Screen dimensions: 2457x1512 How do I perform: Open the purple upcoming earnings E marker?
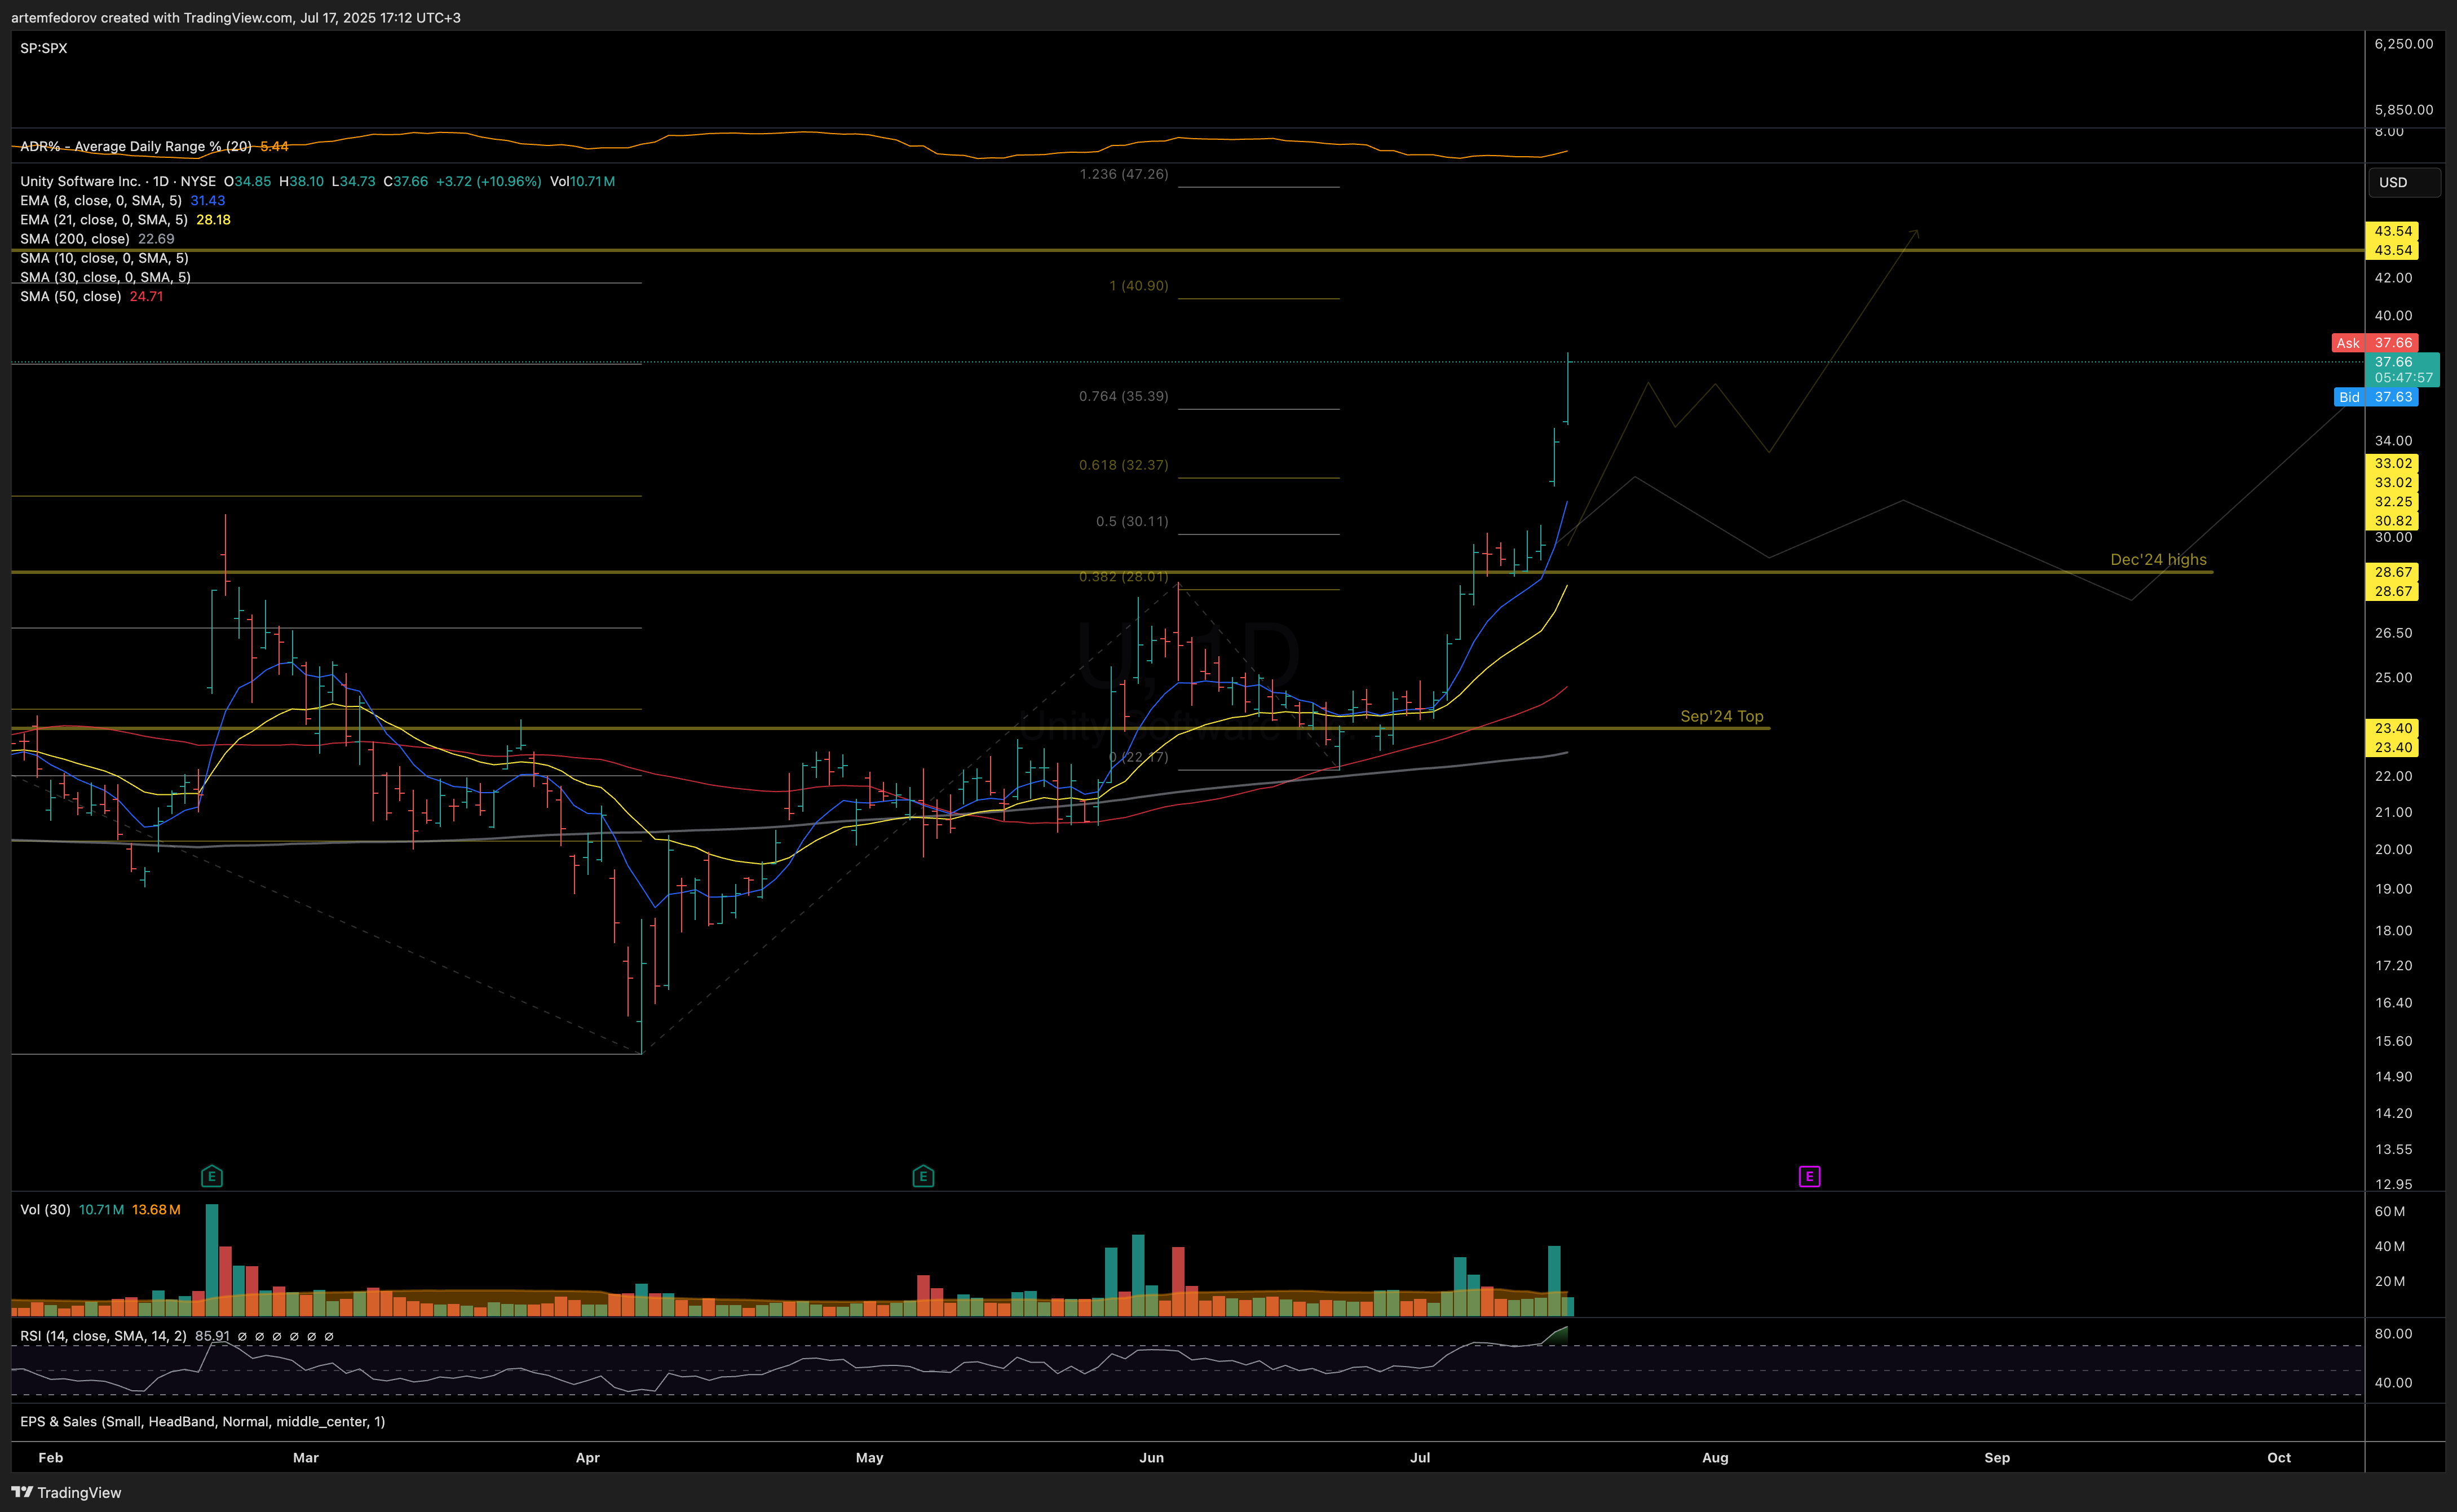point(1809,1176)
